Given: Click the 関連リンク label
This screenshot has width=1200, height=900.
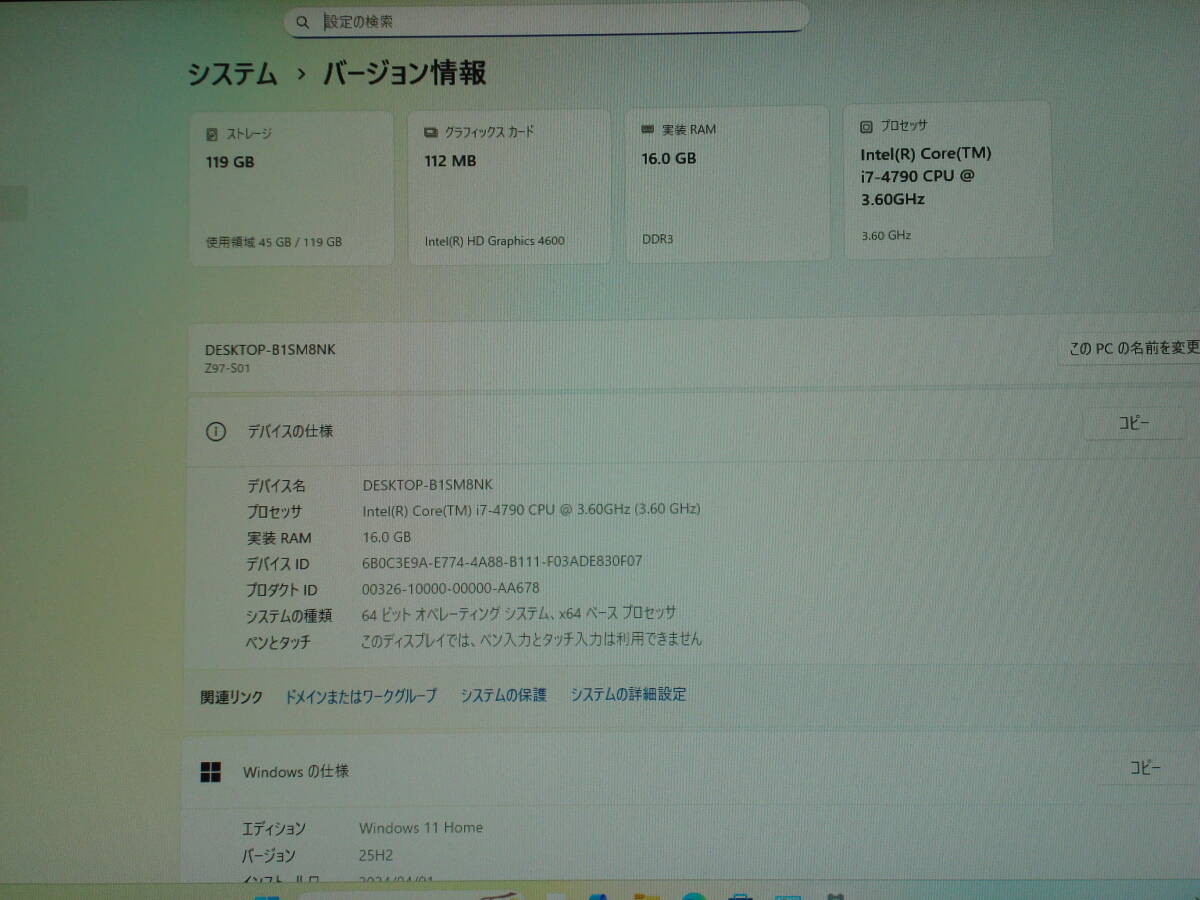Looking at the screenshot, I should click(231, 697).
